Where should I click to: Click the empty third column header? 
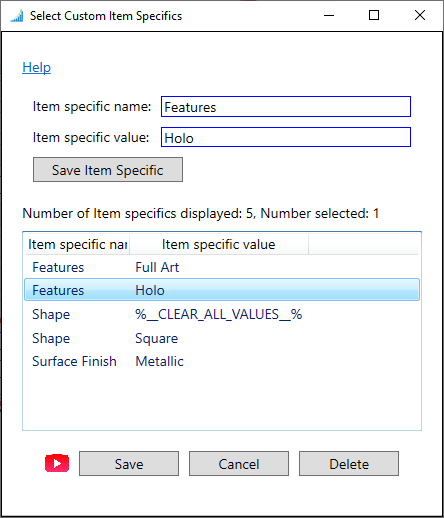(363, 244)
